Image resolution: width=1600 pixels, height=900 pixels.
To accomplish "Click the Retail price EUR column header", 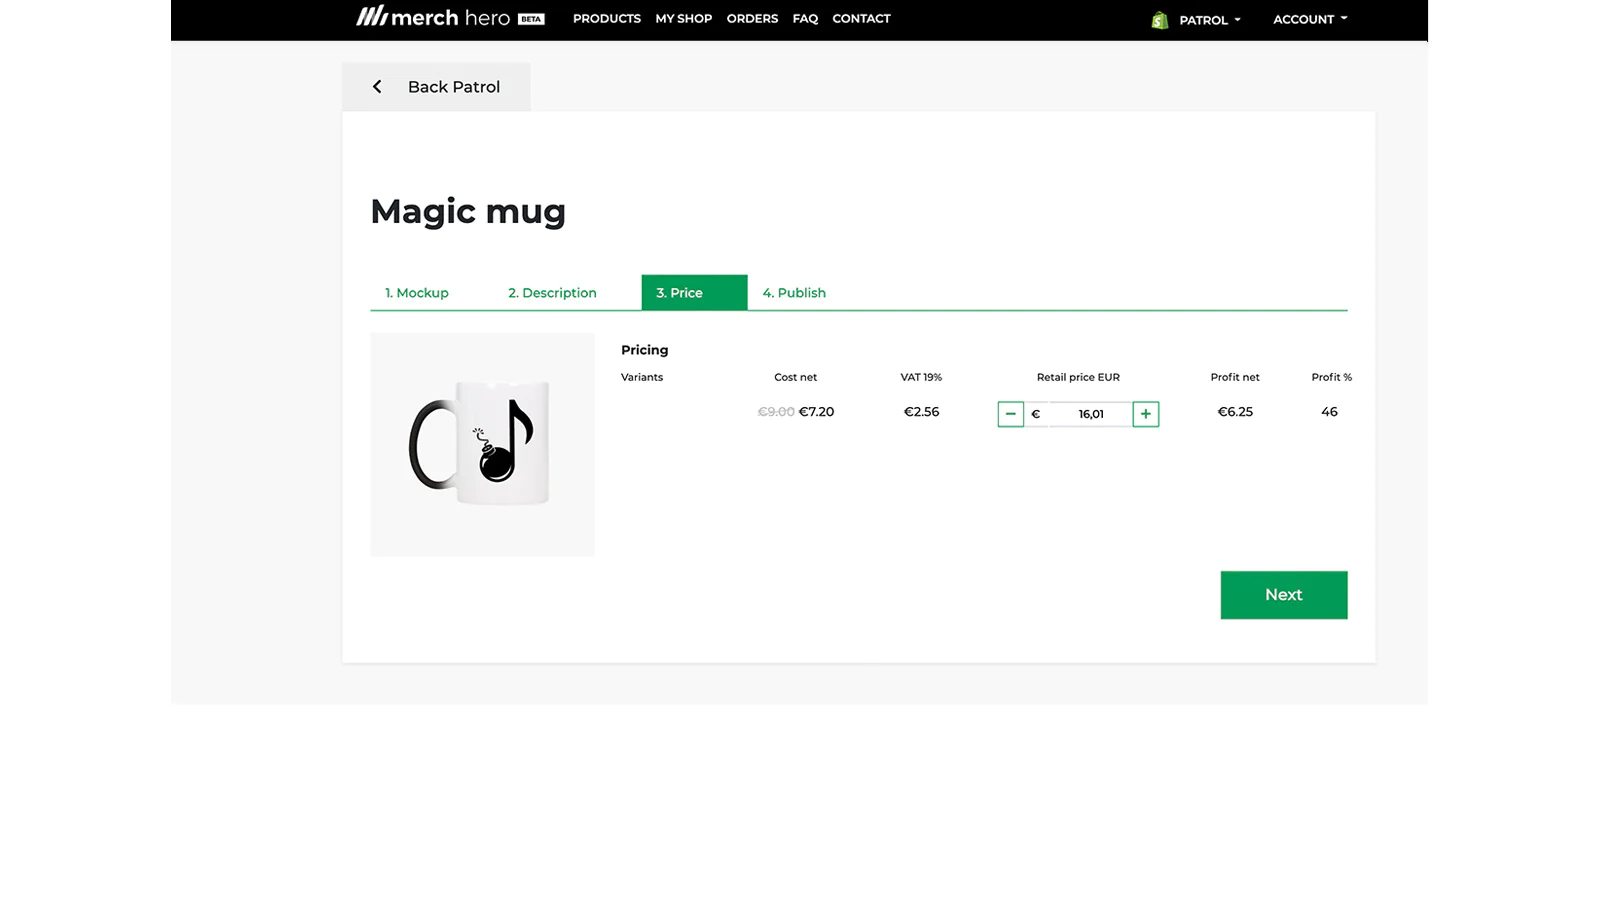I will coord(1078,377).
